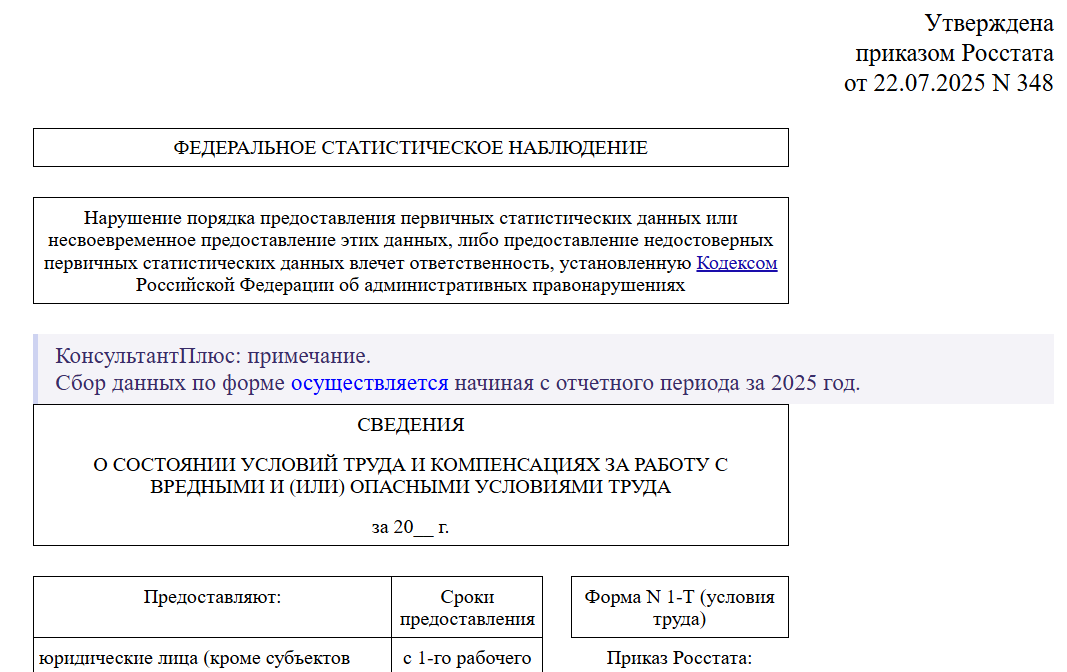Click the юридические лица table cell
Screen dimensions: 1067x672
194,658
